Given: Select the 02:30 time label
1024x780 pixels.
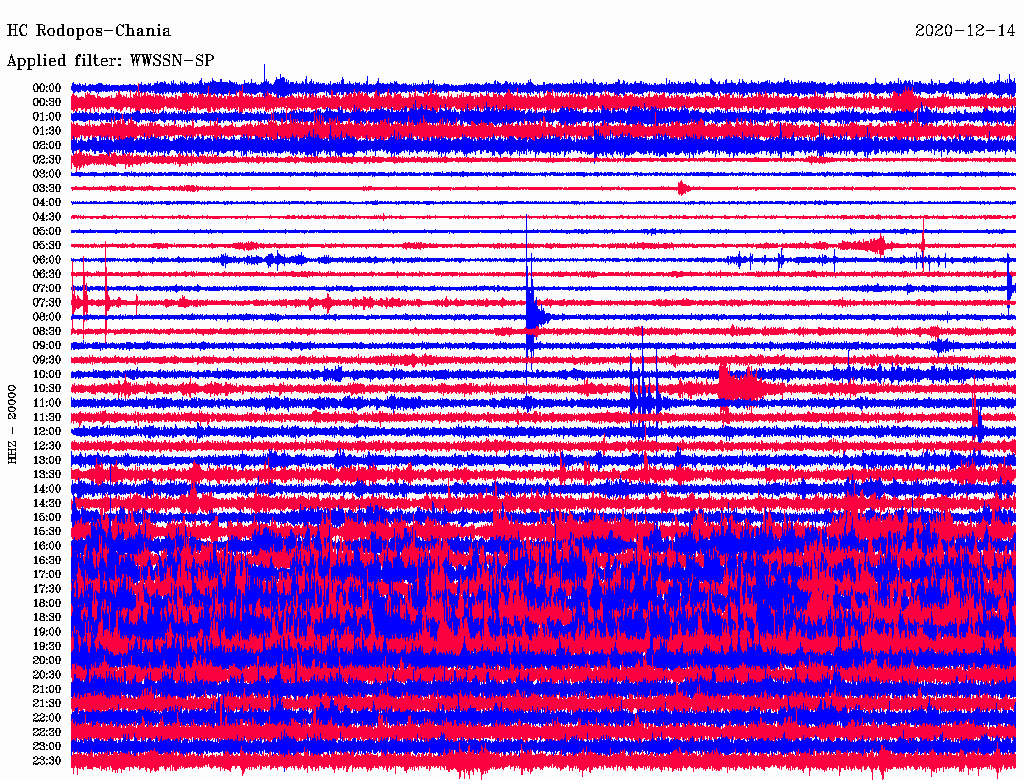Looking at the screenshot, I should (x=47, y=159).
